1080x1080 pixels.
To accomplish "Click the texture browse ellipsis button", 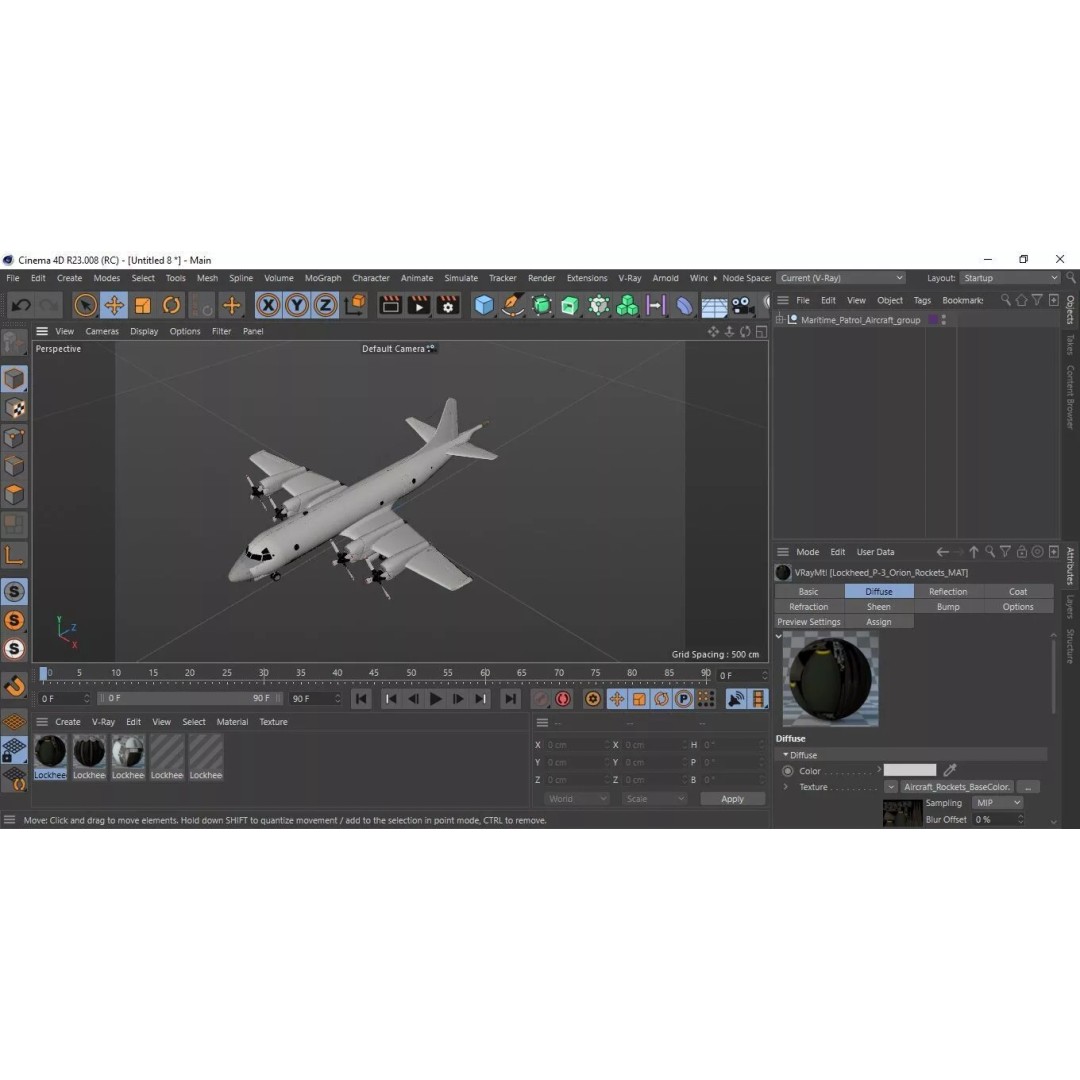I will point(1028,787).
